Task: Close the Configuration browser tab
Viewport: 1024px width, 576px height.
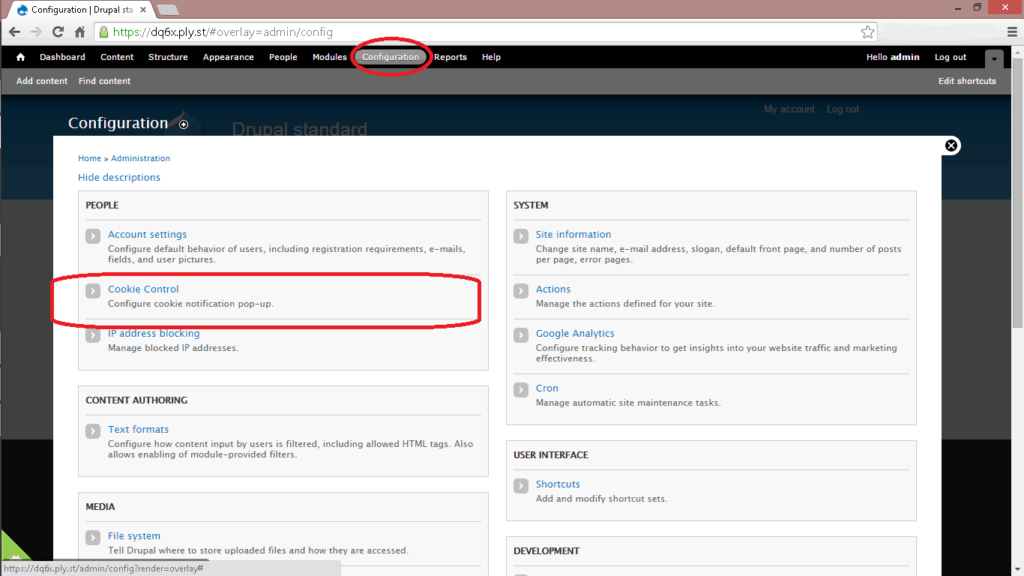Action: tap(143, 10)
